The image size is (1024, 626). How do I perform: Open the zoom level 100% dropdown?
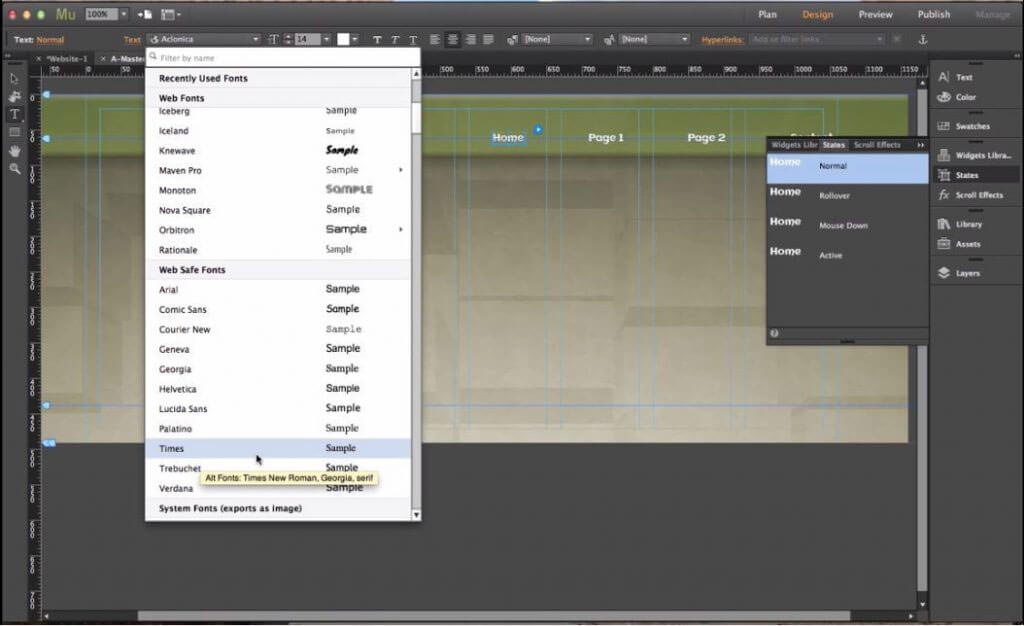(123, 14)
